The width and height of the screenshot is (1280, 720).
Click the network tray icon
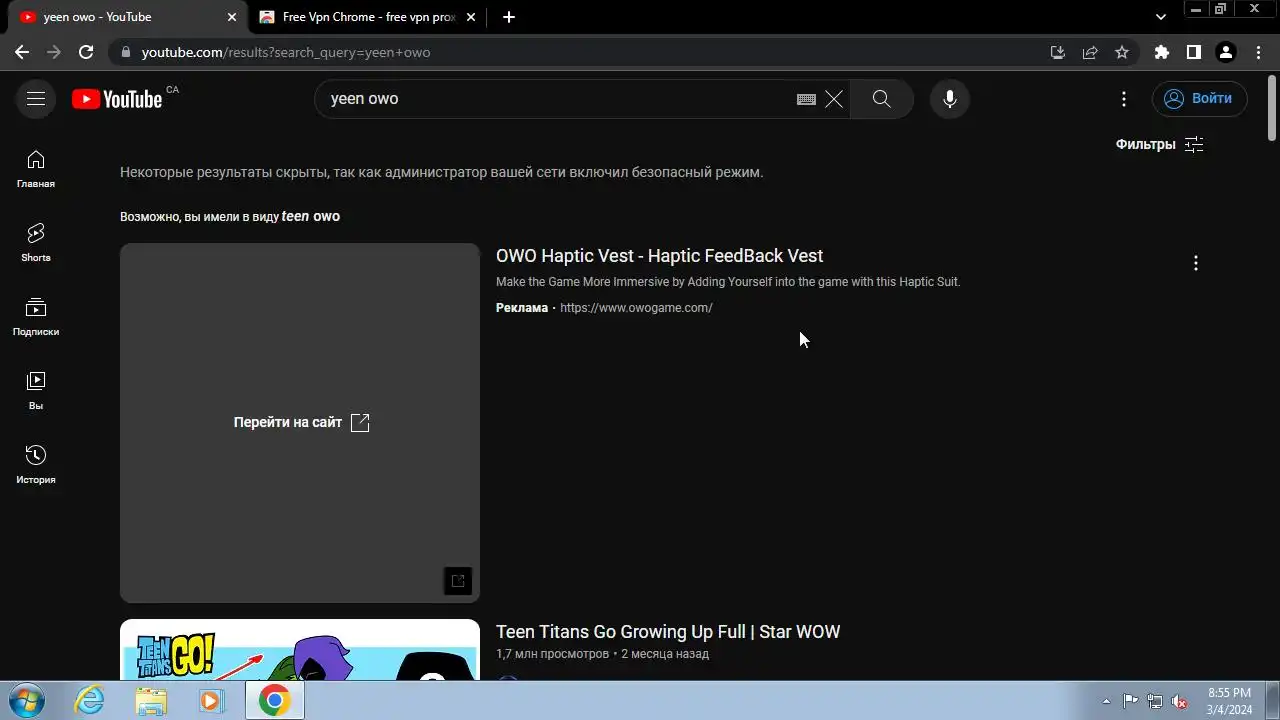(x=1155, y=701)
